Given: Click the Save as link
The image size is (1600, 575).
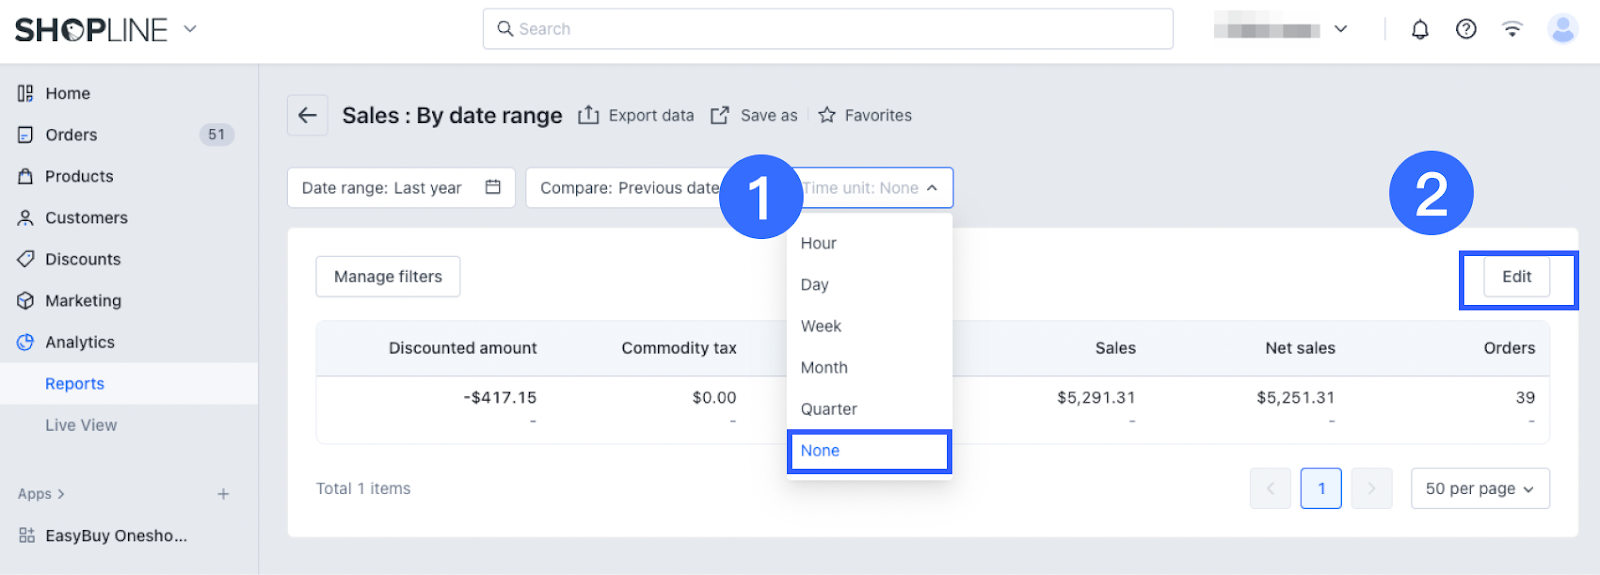Looking at the screenshot, I should [x=755, y=116].
